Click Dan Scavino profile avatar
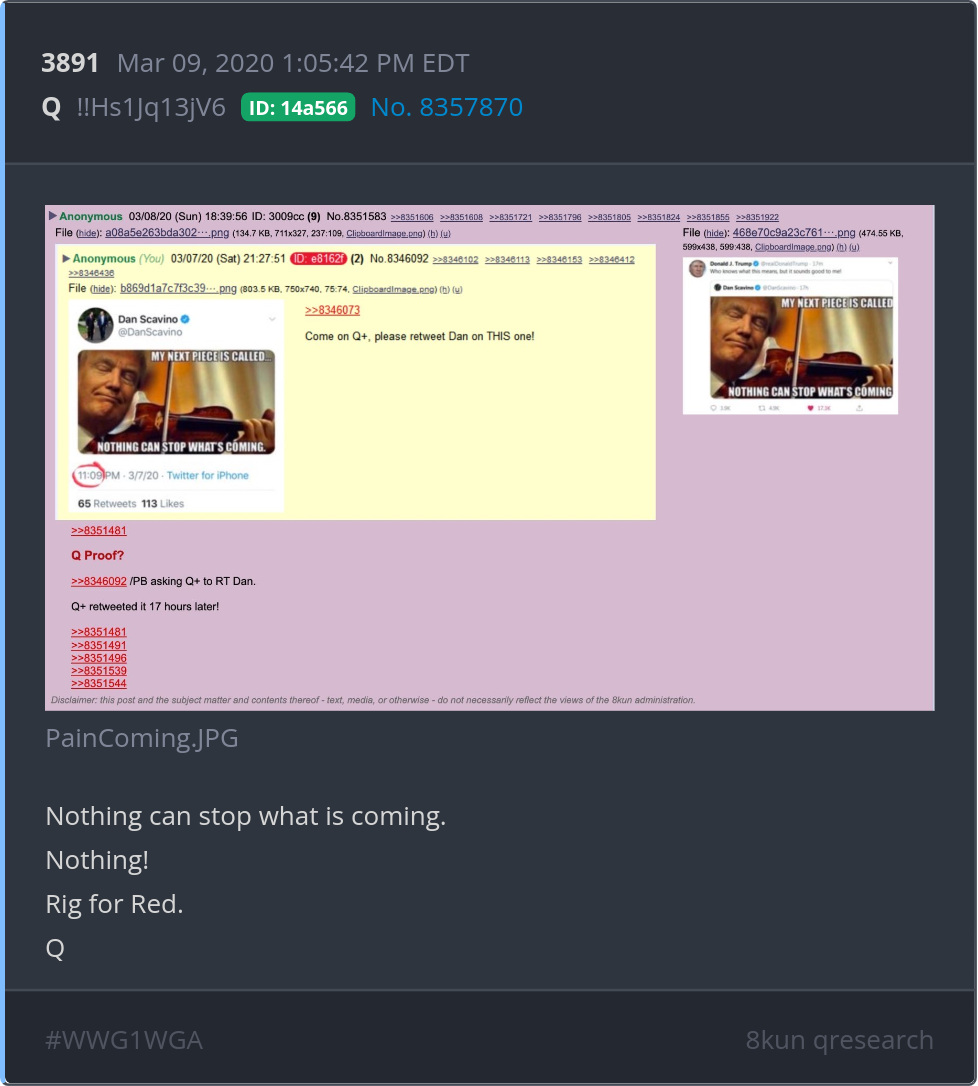The image size is (978, 1086). tap(96, 325)
